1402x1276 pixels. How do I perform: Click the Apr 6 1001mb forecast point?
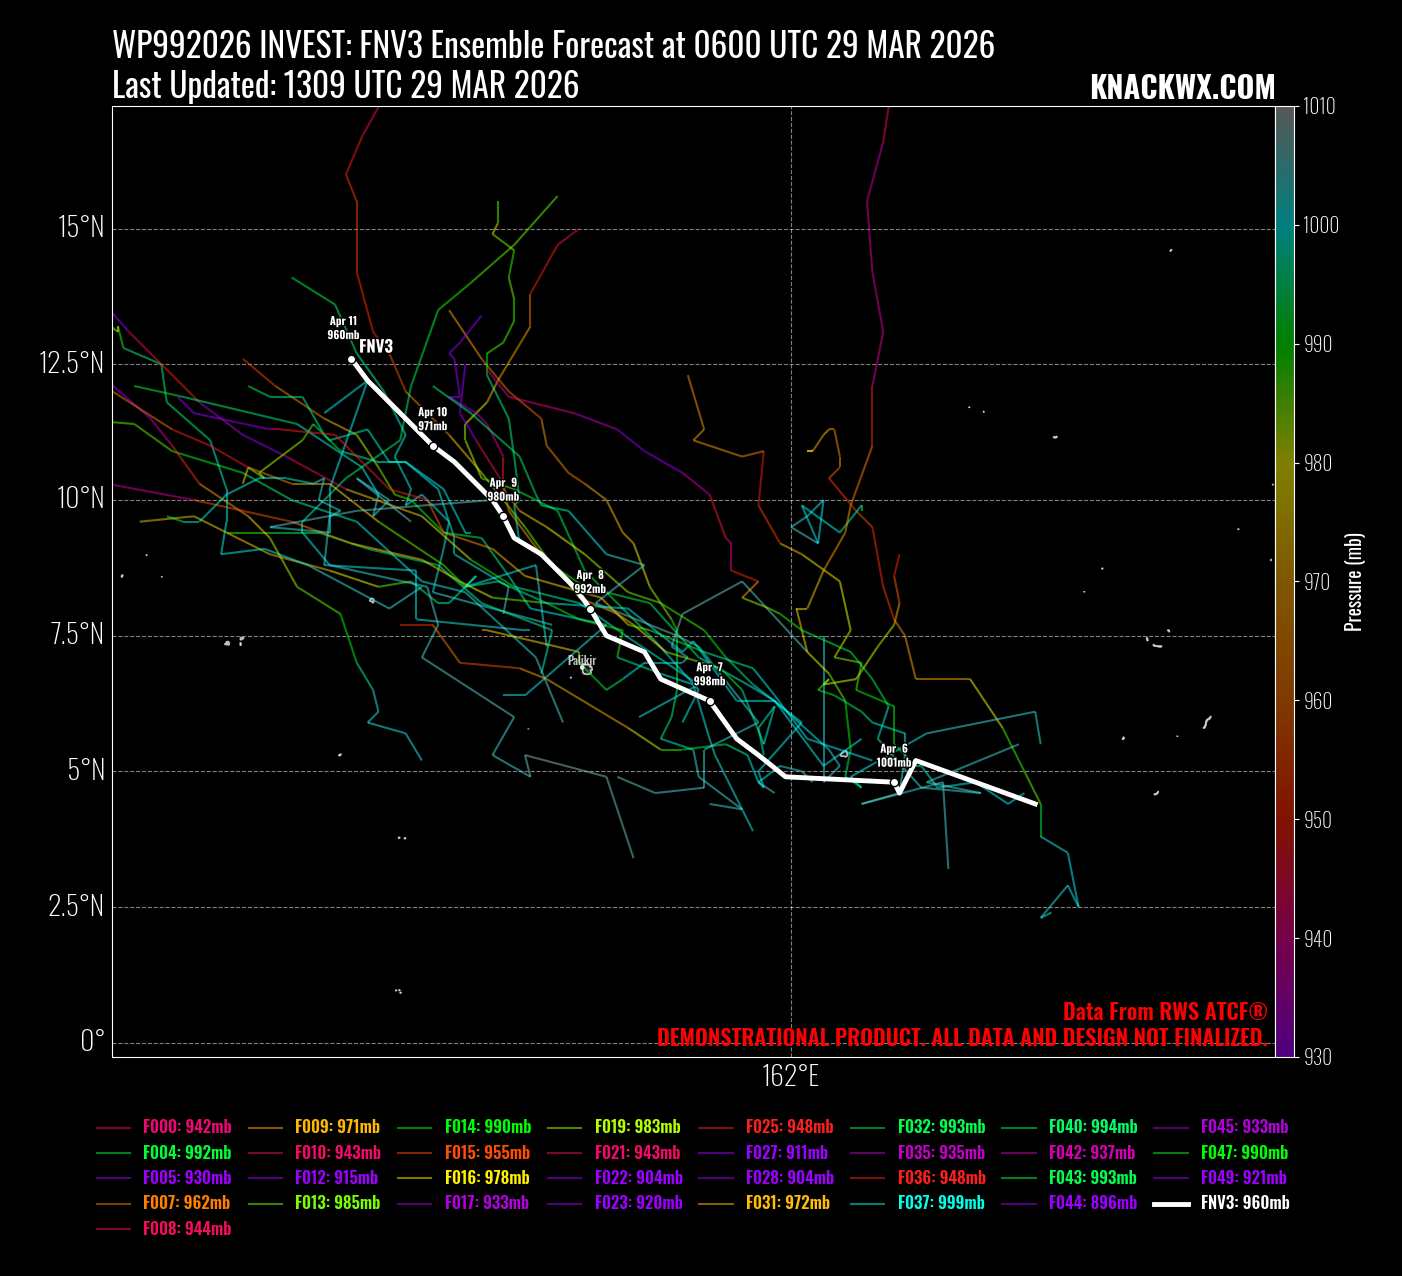(894, 782)
